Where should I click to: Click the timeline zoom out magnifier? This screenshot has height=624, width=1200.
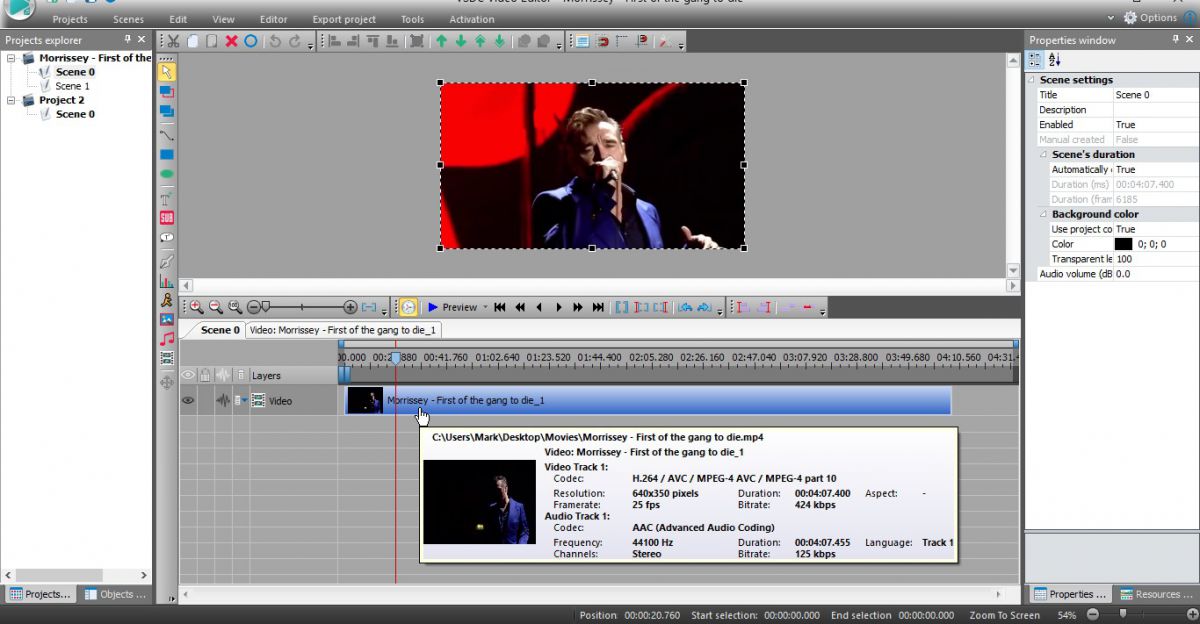tap(215, 307)
